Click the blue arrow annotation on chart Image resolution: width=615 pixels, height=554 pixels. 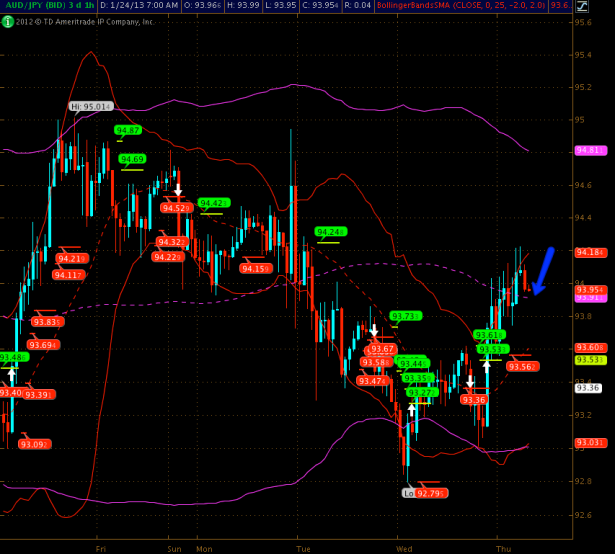(543, 271)
